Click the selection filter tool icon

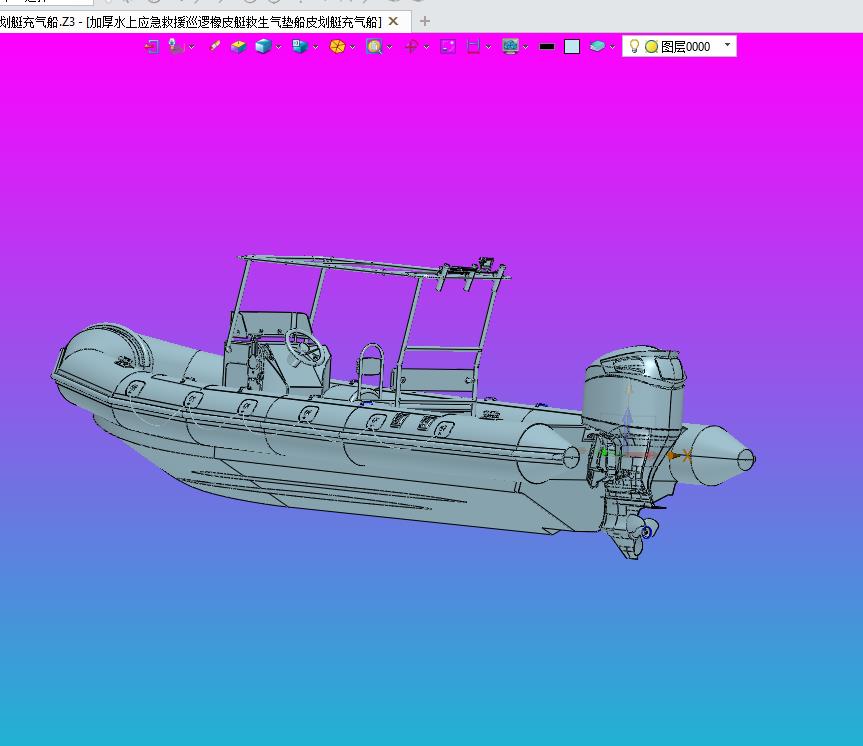point(176,47)
